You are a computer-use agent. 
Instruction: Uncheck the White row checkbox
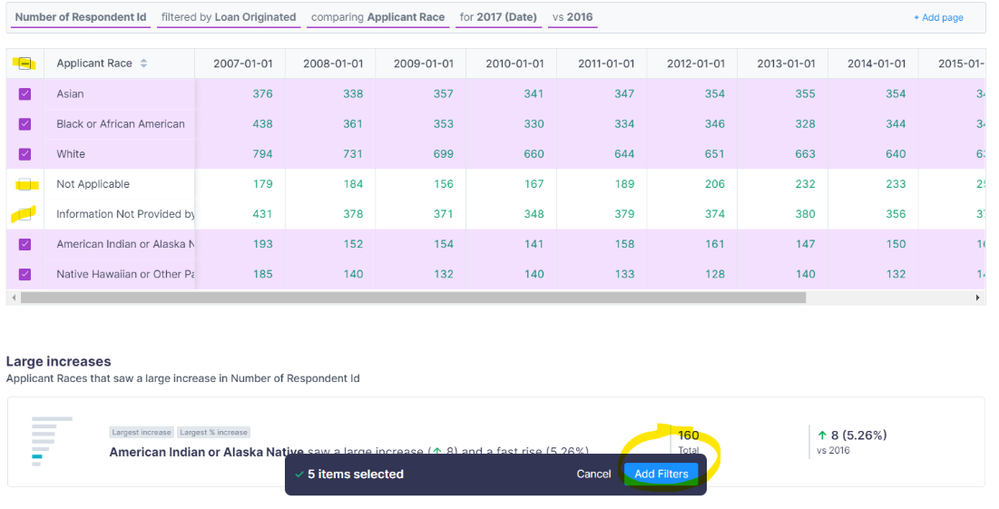[x=25, y=154]
